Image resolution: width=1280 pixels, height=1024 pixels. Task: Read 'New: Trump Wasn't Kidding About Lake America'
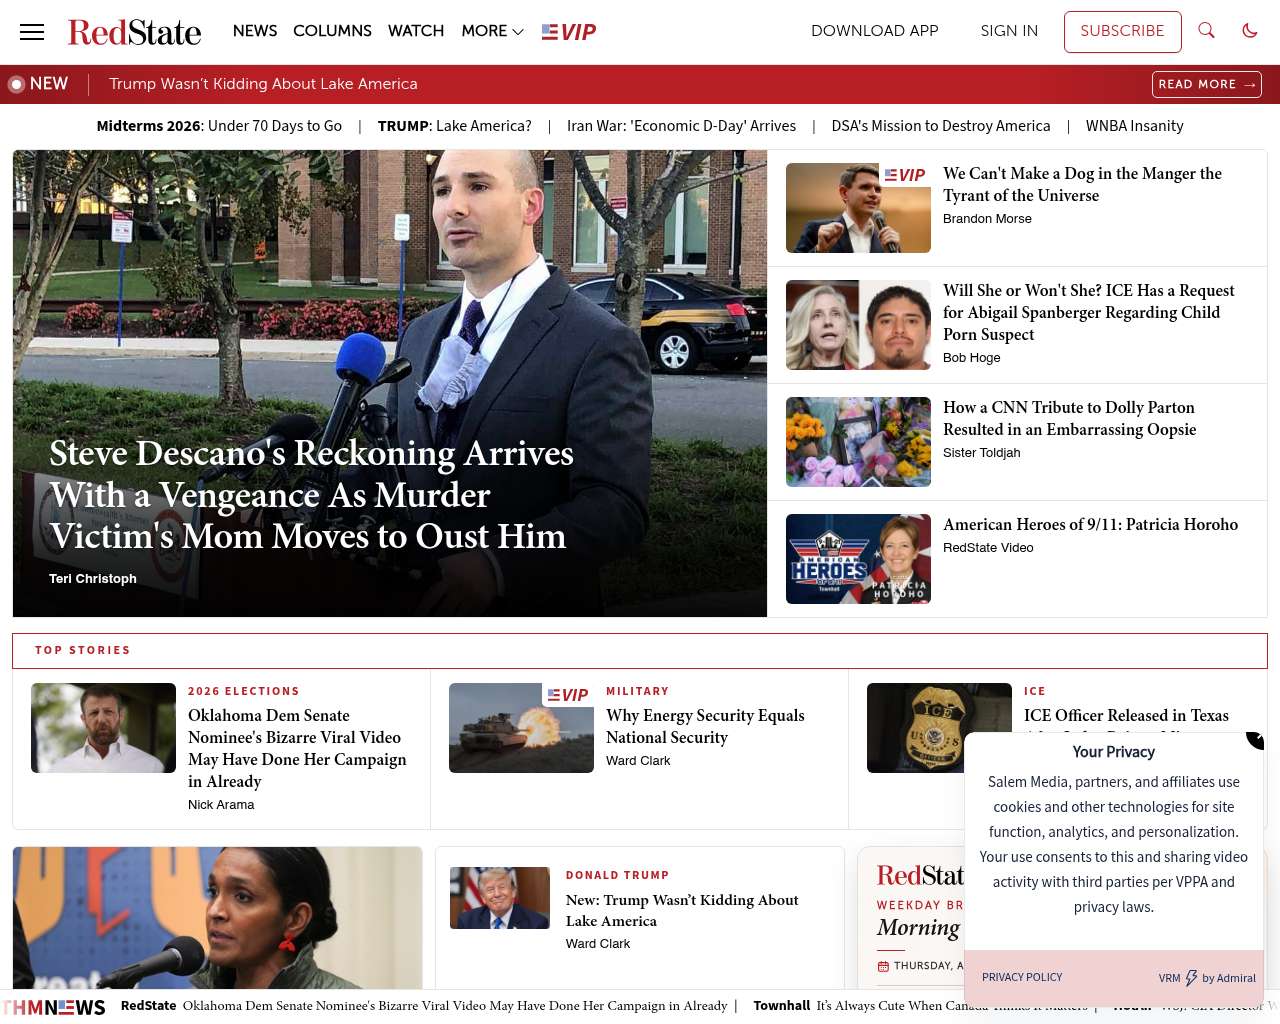tap(682, 911)
